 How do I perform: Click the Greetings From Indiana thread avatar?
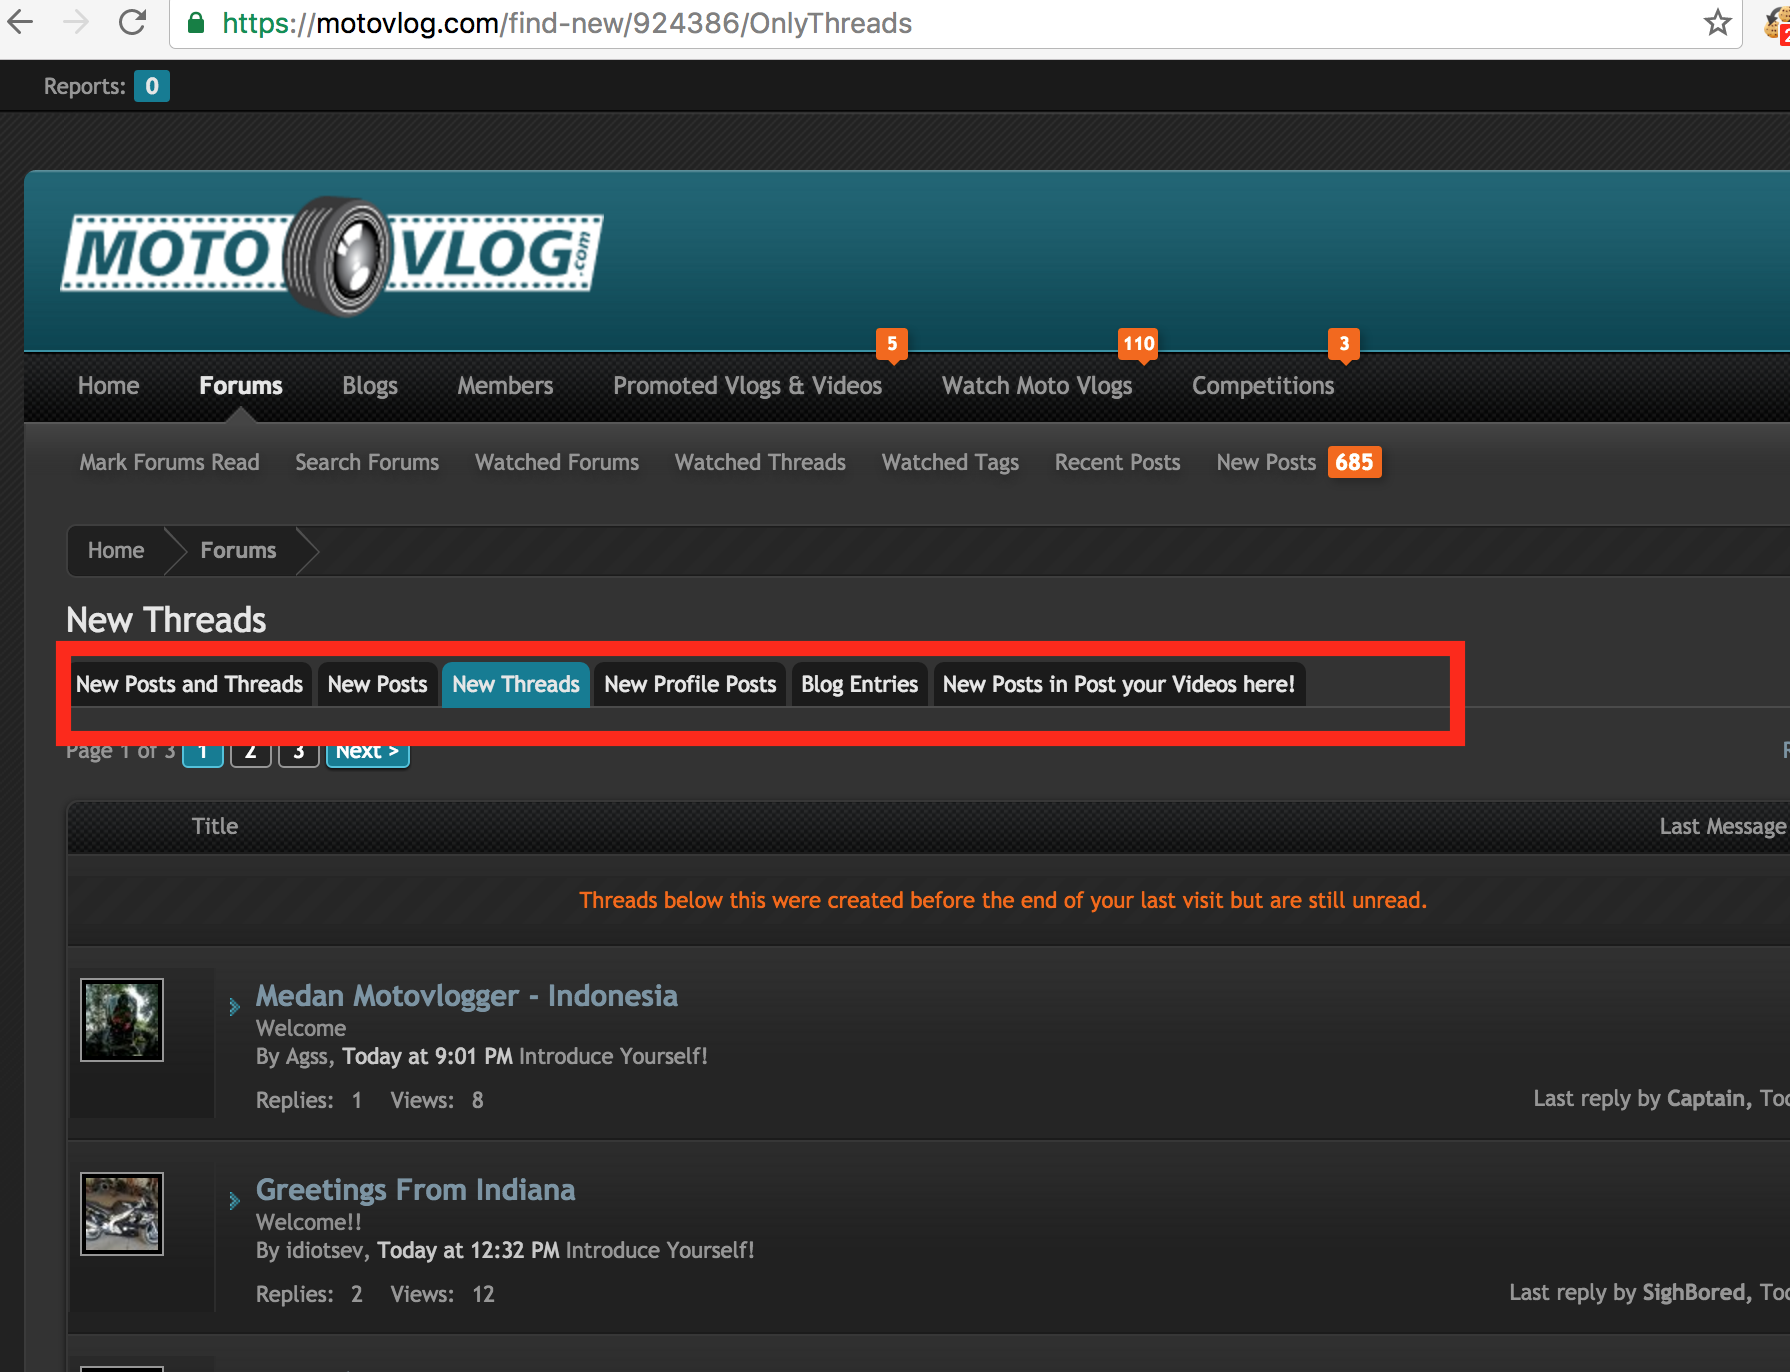pyautogui.click(x=122, y=1214)
